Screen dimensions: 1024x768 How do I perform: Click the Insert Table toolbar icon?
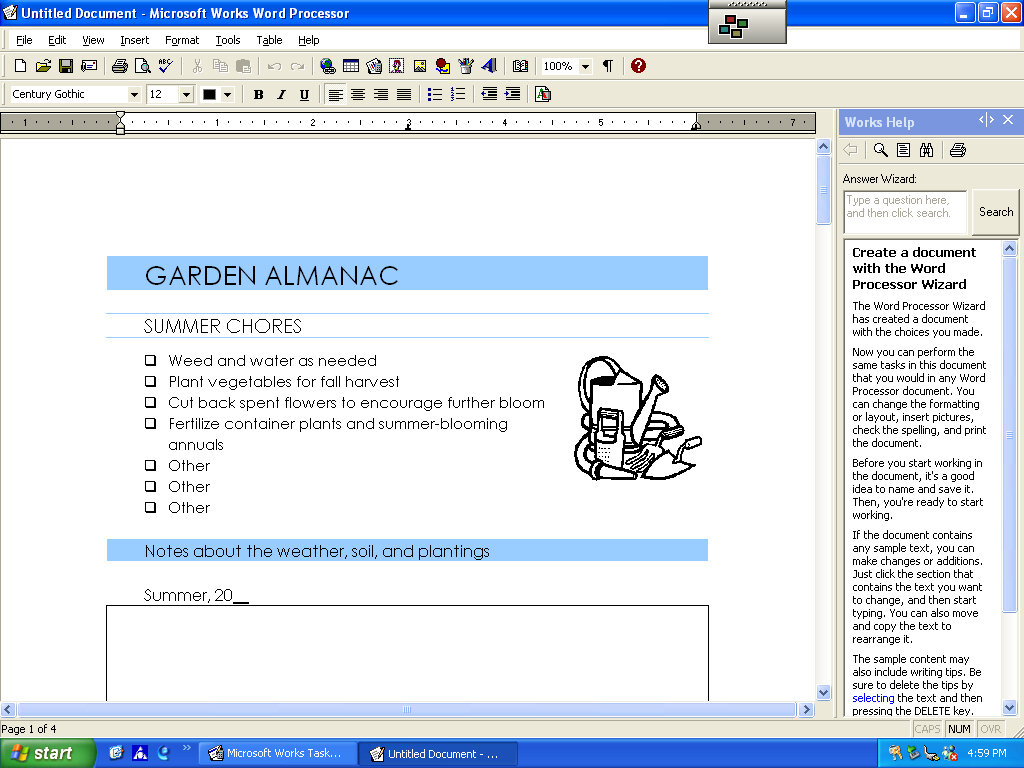(x=351, y=66)
